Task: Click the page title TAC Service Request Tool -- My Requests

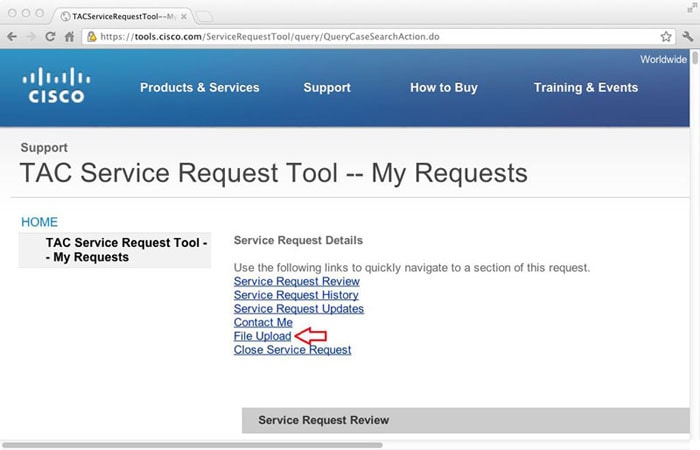Action: [x=274, y=173]
